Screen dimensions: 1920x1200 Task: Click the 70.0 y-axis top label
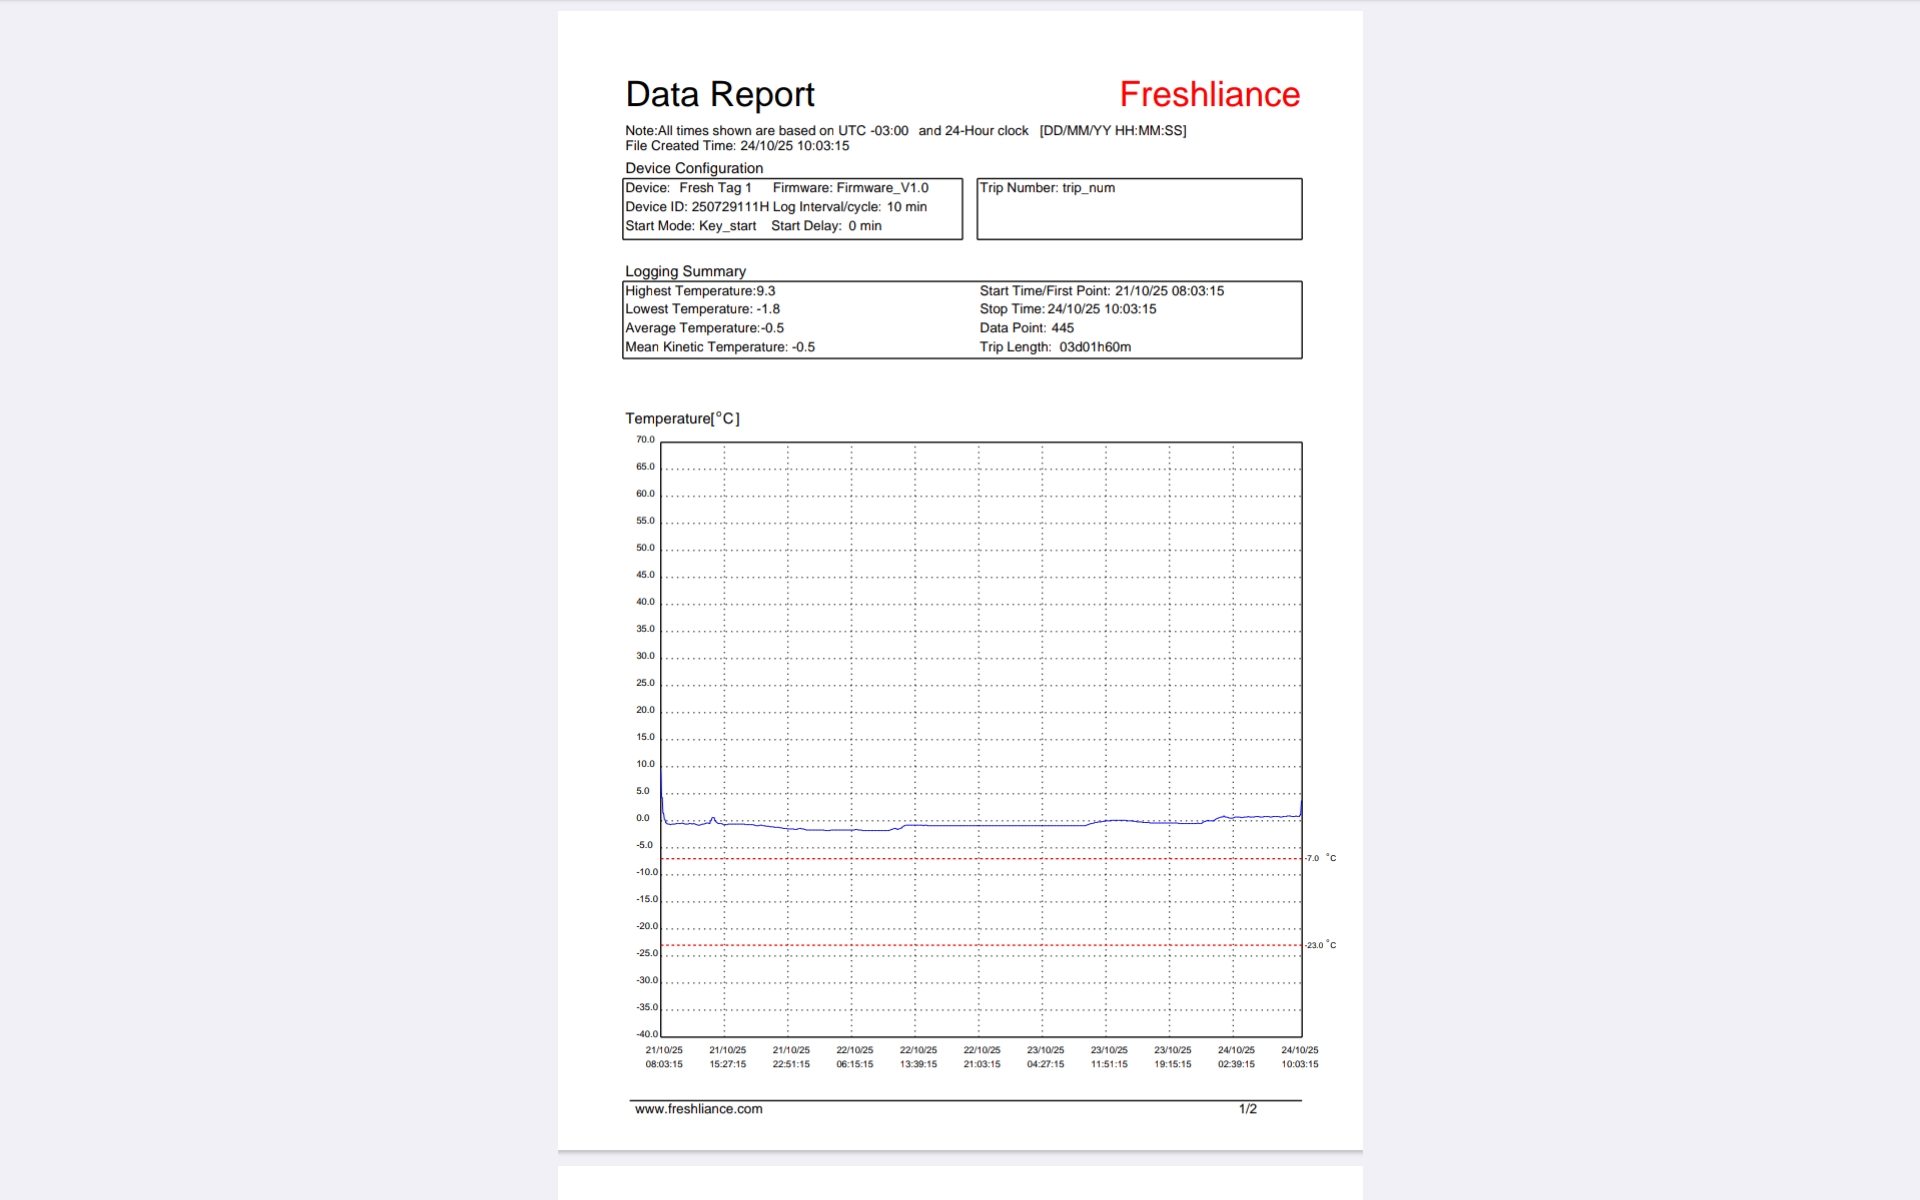pyautogui.click(x=645, y=440)
